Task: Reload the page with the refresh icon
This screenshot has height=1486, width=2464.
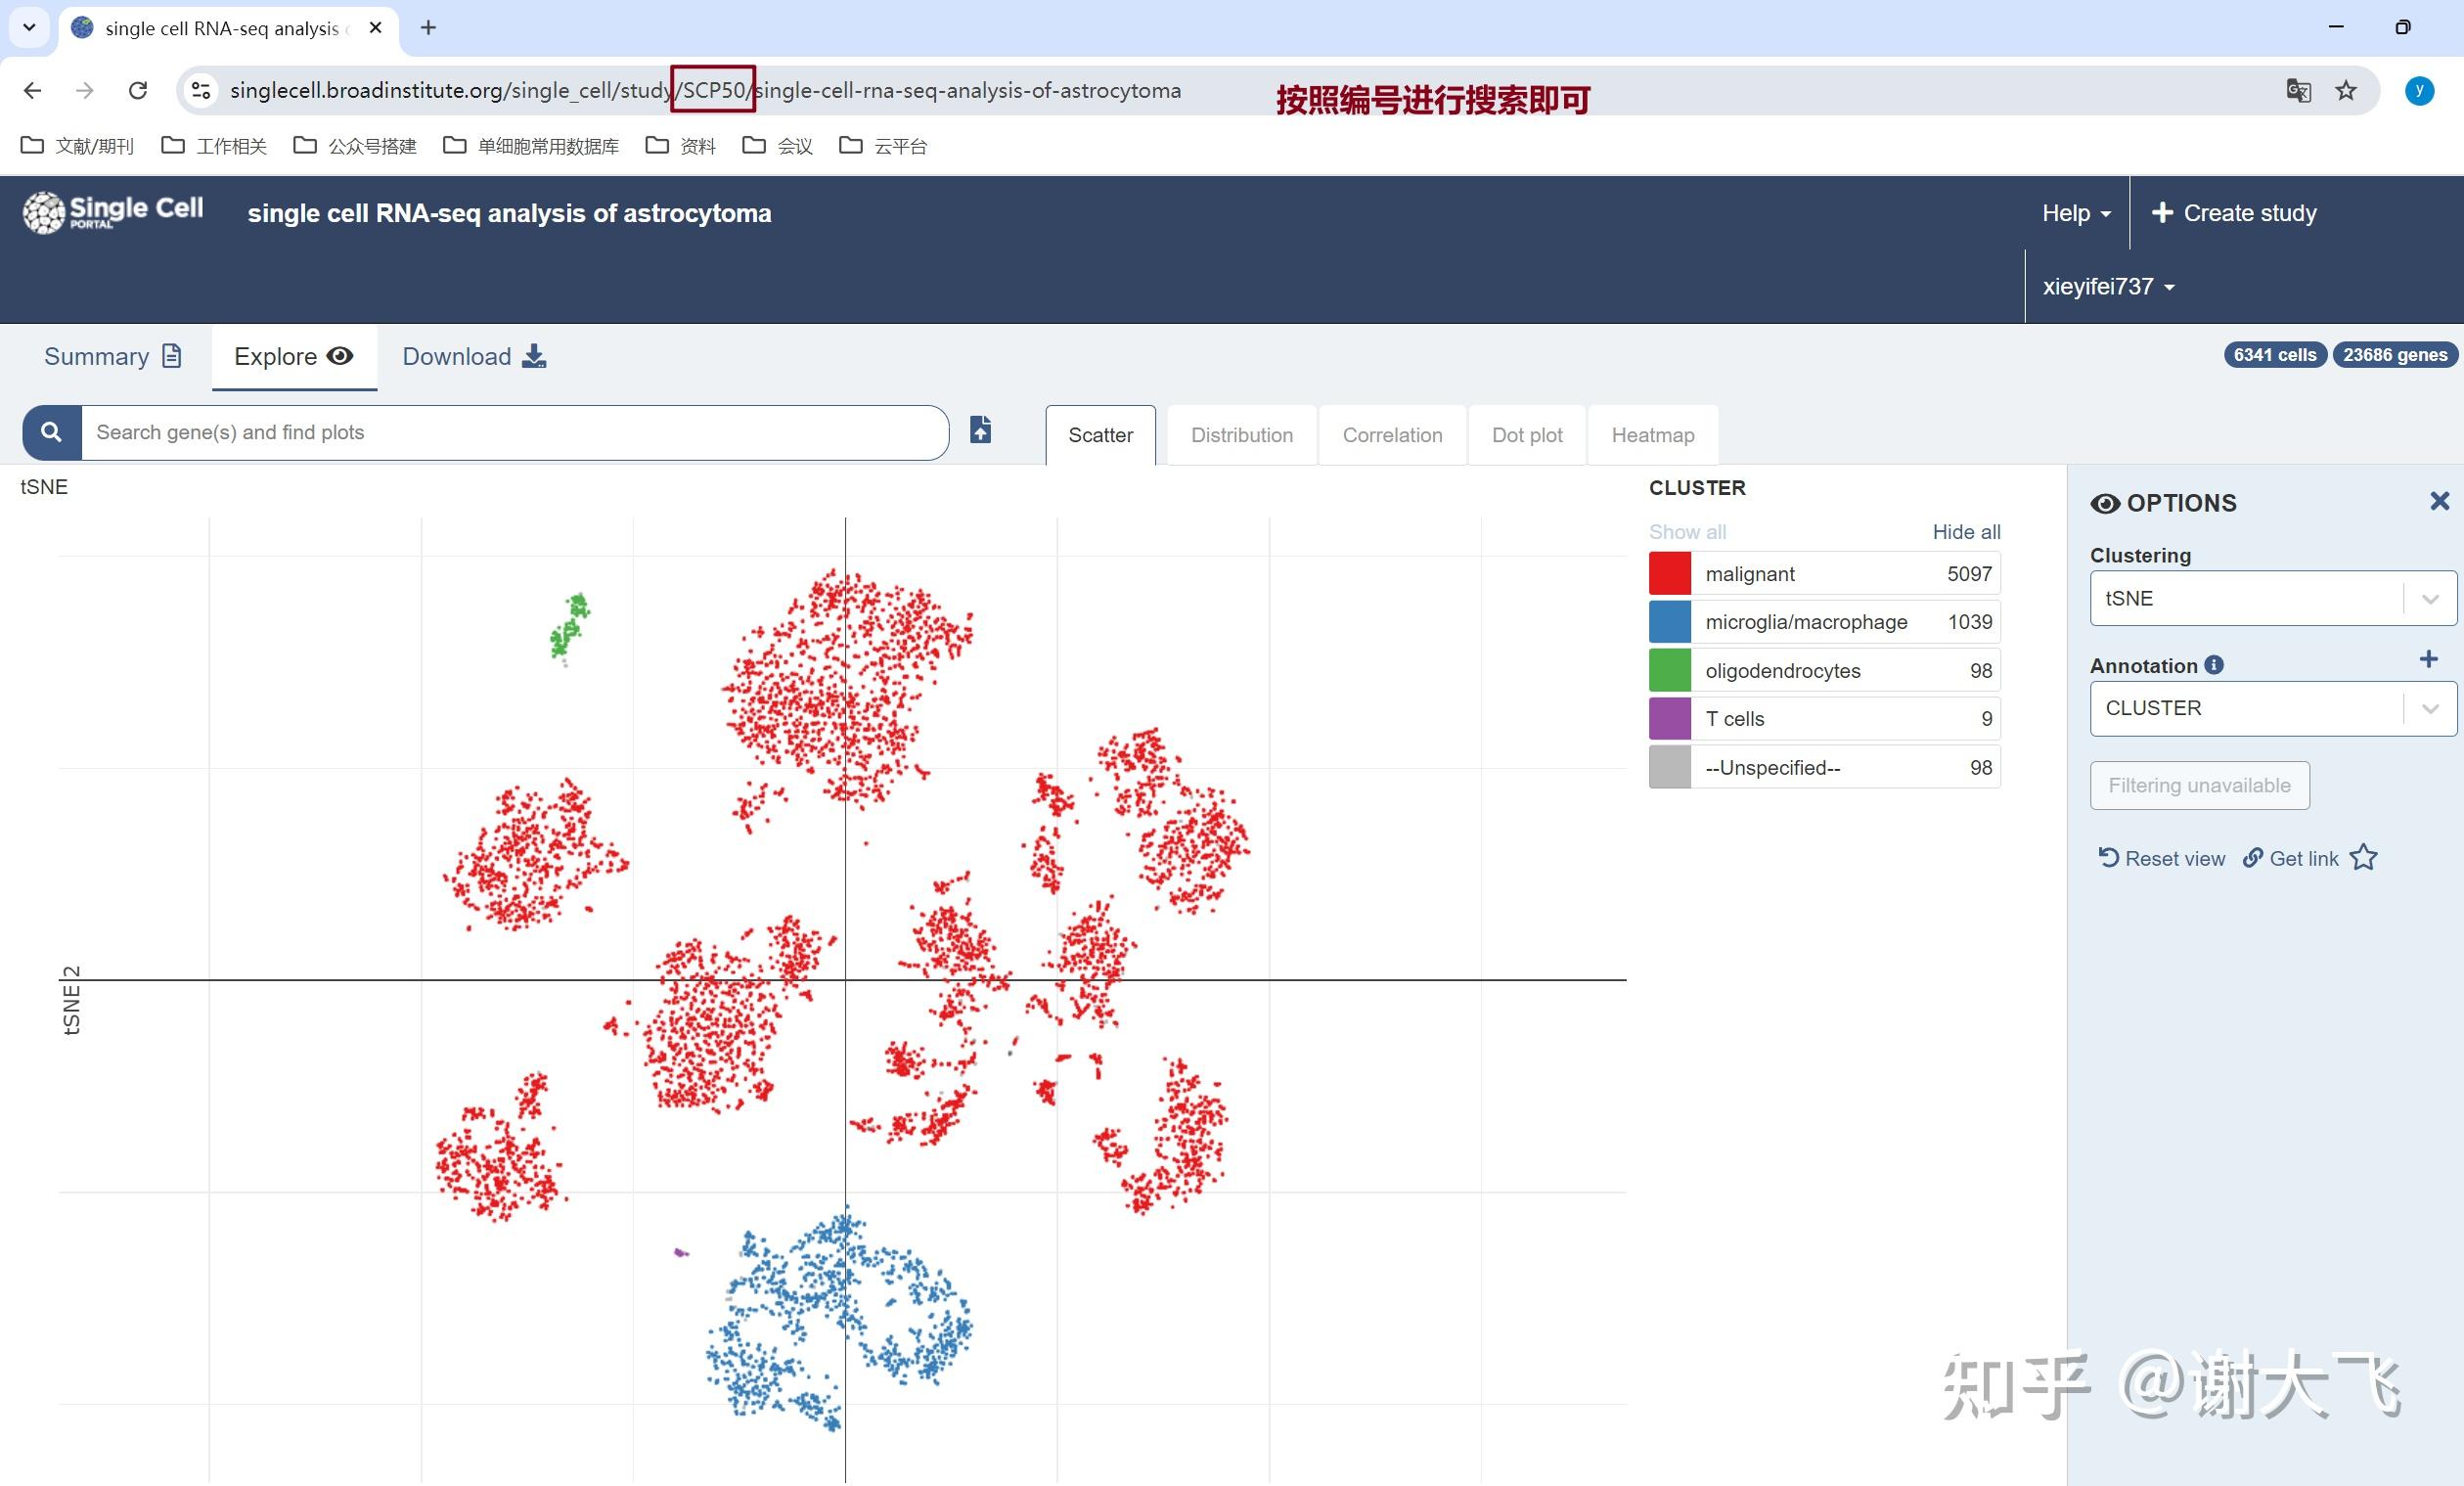Action: point(138,90)
